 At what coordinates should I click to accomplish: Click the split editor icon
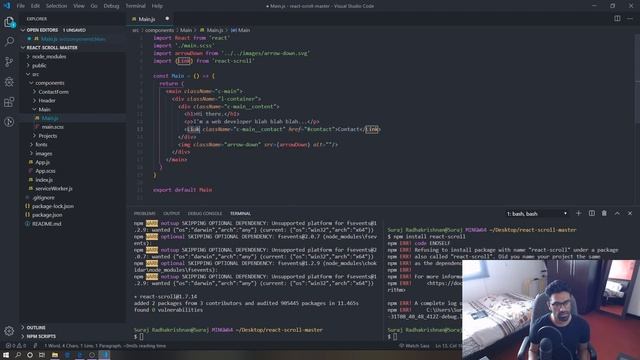click(617, 19)
